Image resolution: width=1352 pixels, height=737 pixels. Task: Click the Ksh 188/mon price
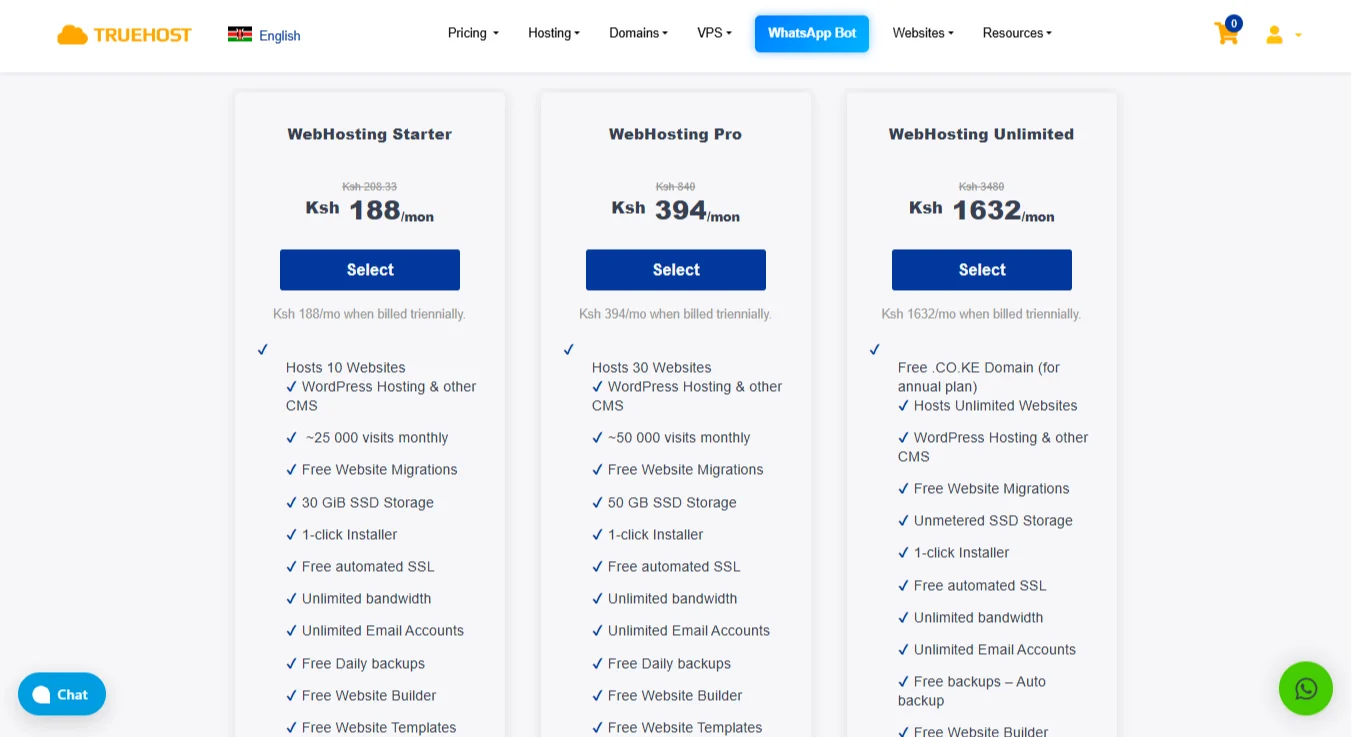(370, 210)
